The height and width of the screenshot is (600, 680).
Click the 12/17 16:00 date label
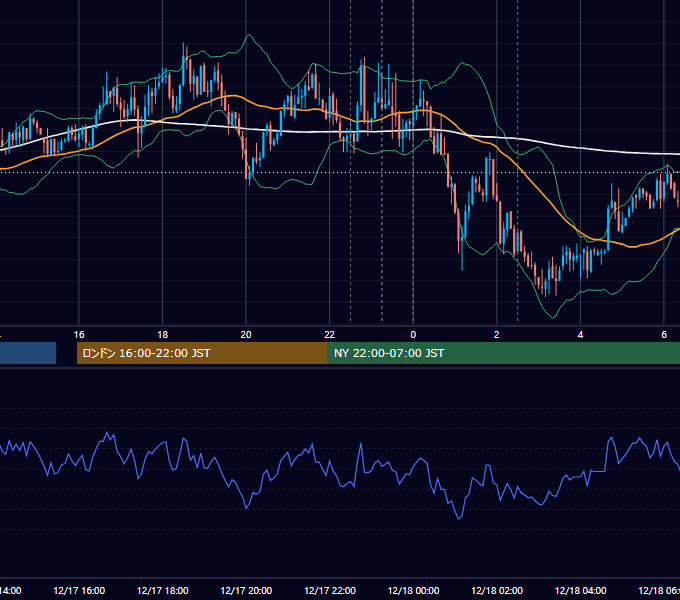(79, 590)
